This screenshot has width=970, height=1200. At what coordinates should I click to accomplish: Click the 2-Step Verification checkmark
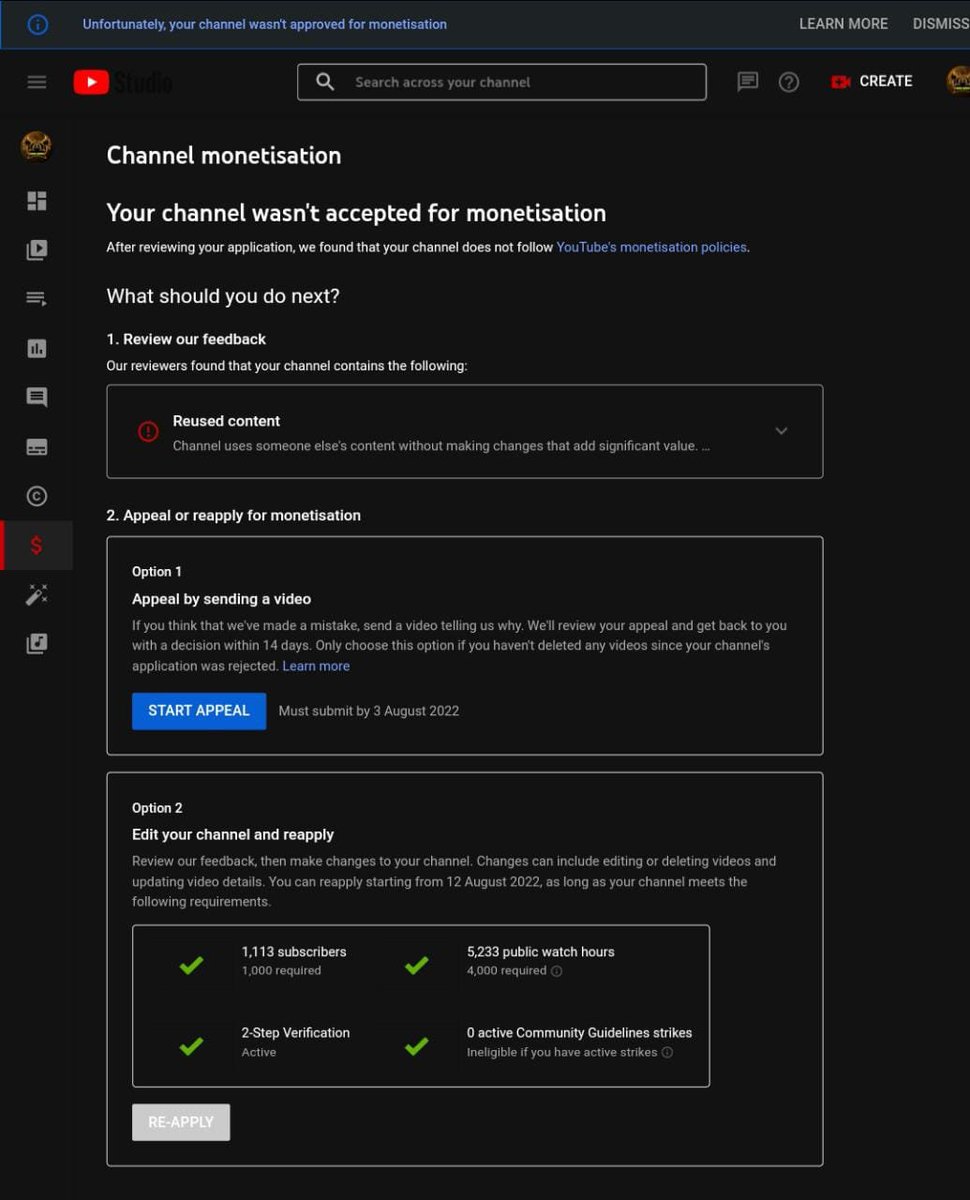(x=191, y=1046)
